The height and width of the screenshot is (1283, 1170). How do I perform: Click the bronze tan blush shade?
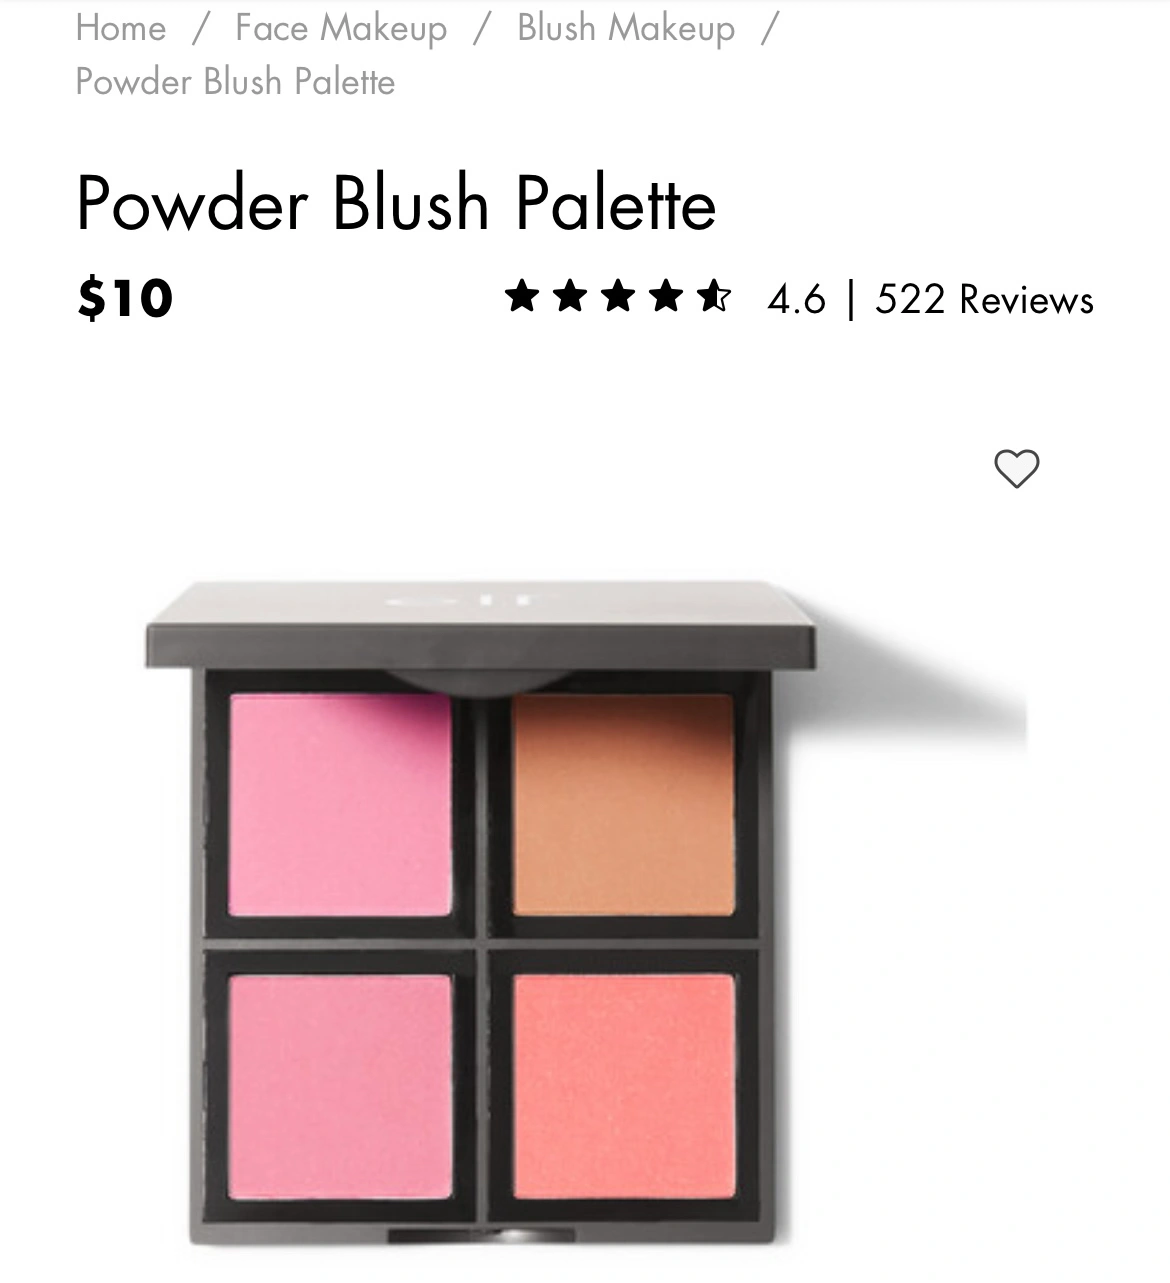point(623,805)
